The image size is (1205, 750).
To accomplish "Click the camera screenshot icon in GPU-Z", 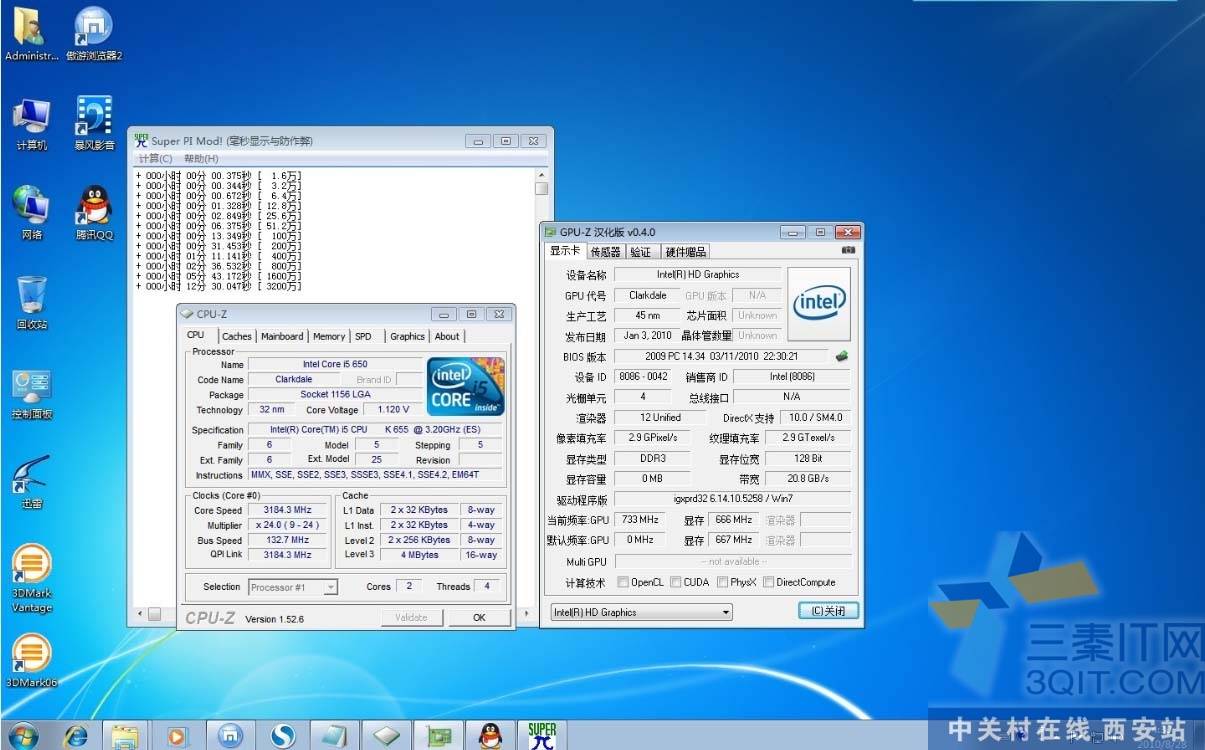I will (x=849, y=250).
